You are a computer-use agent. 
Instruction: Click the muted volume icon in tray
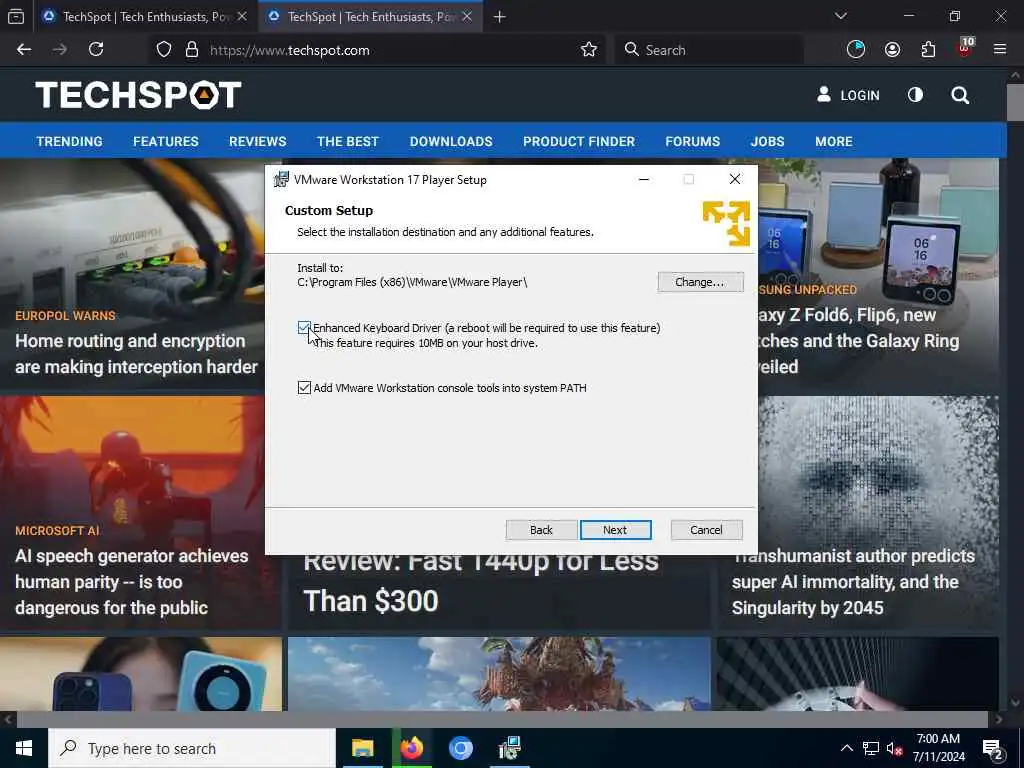pos(894,748)
